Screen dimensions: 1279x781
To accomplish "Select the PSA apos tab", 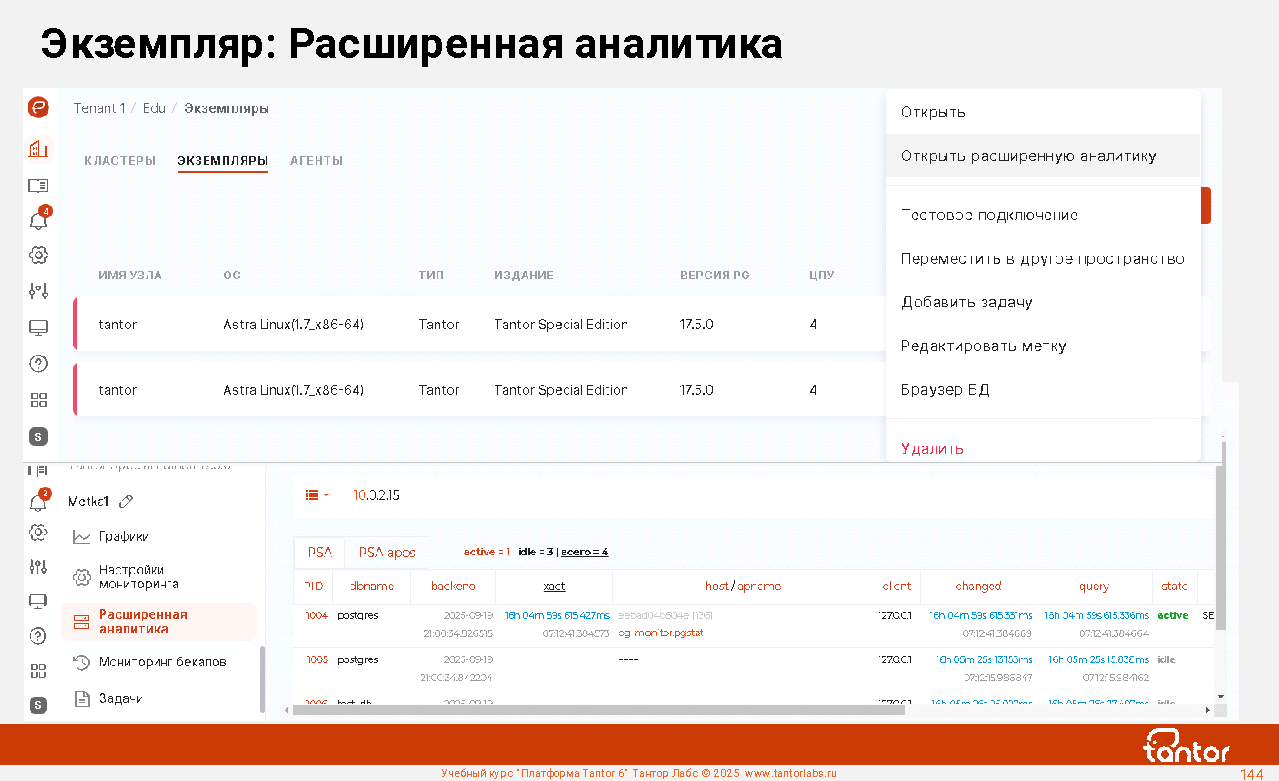I will pyautogui.click(x=387, y=552).
